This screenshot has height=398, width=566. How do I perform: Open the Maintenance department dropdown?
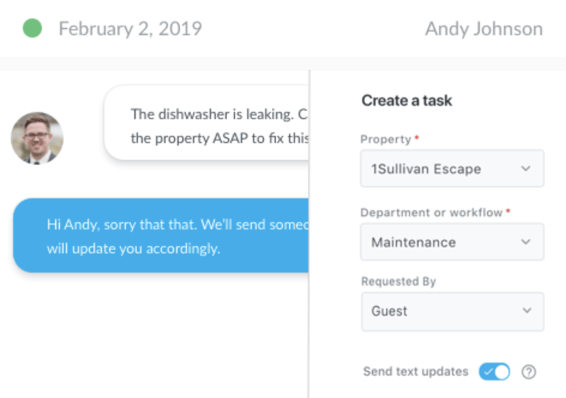(x=452, y=242)
